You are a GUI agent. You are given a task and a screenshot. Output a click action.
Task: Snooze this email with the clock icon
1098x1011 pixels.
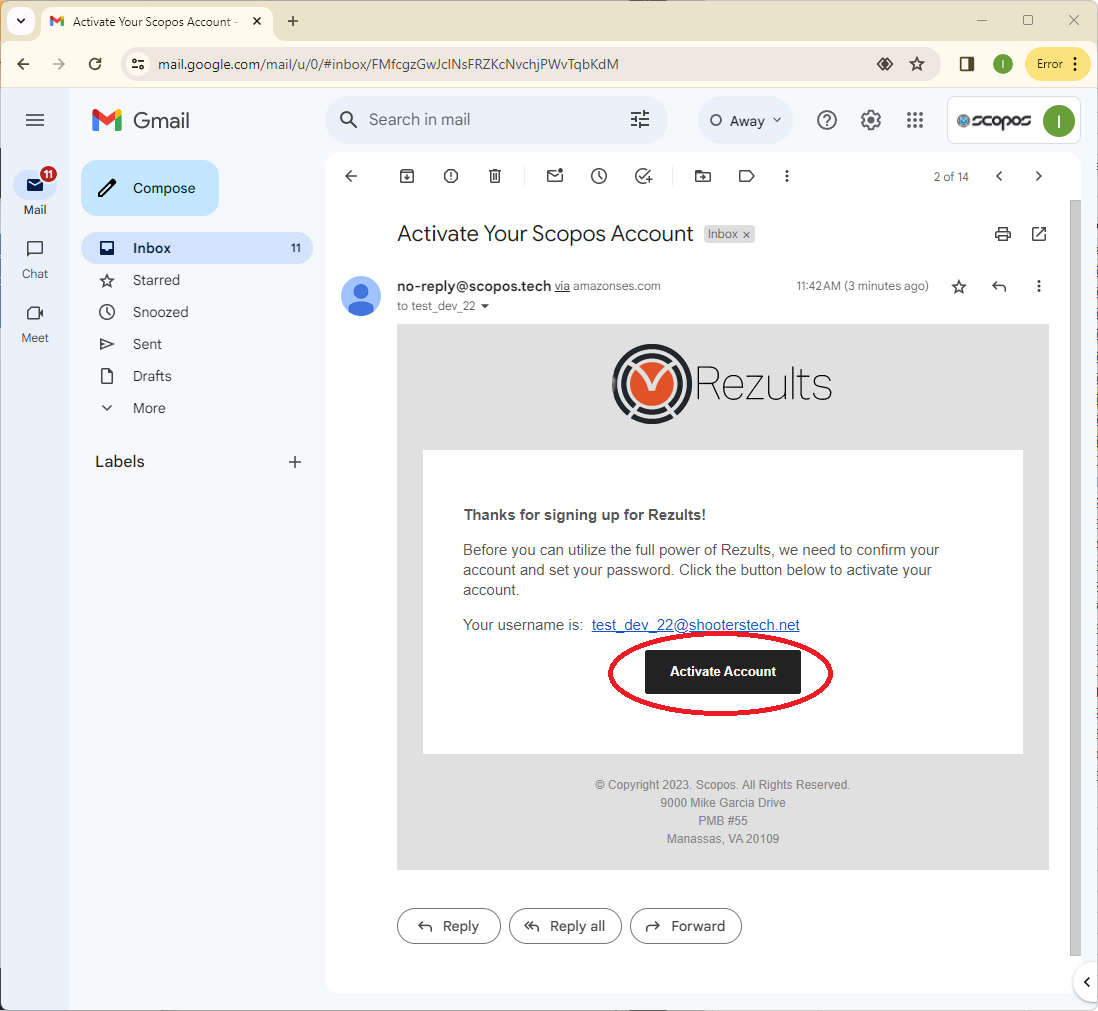click(x=599, y=176)
